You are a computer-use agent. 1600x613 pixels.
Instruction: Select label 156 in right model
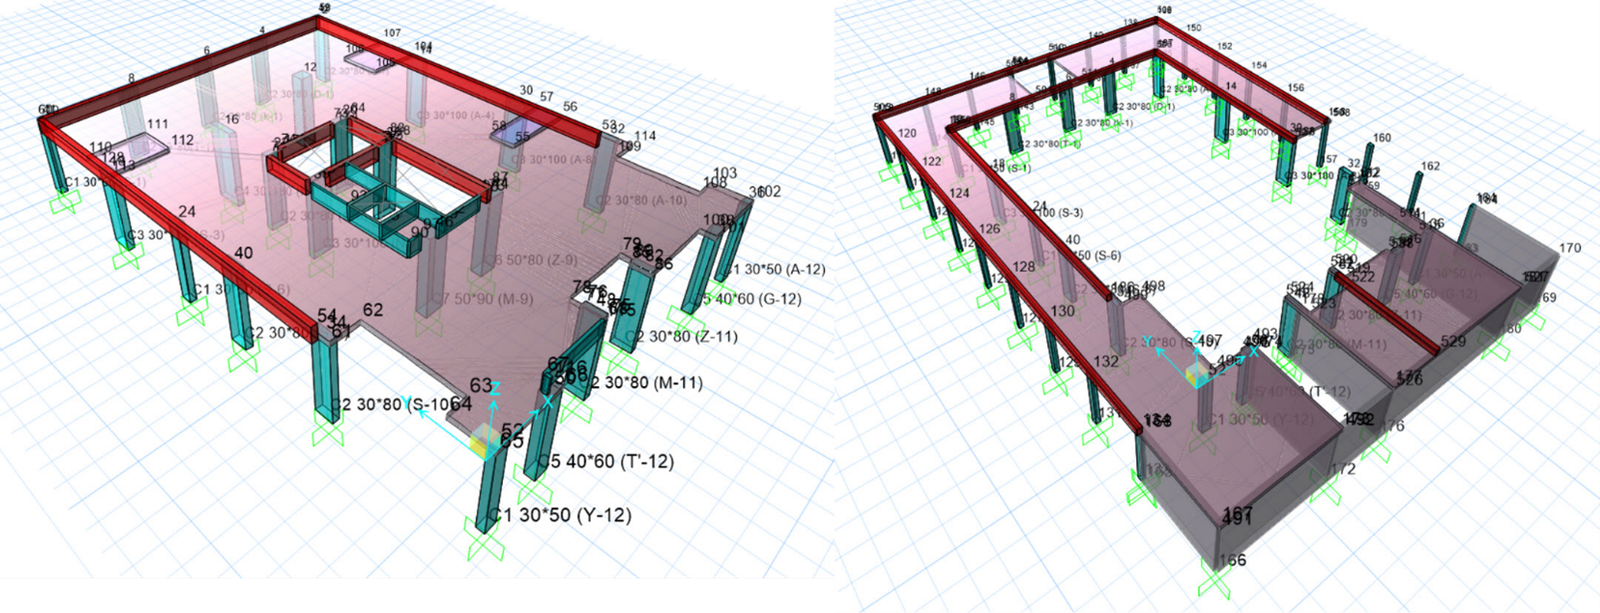(x=1296, y=88)
